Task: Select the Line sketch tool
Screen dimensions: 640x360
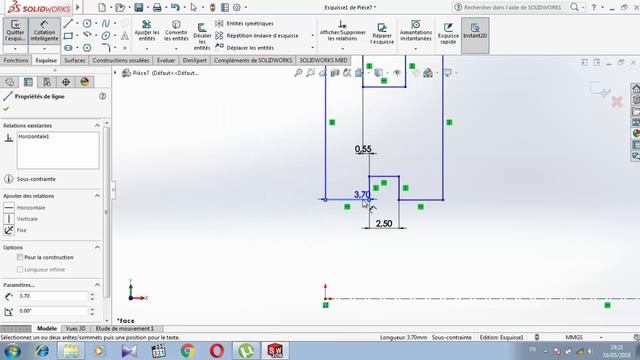Action: 68,24
